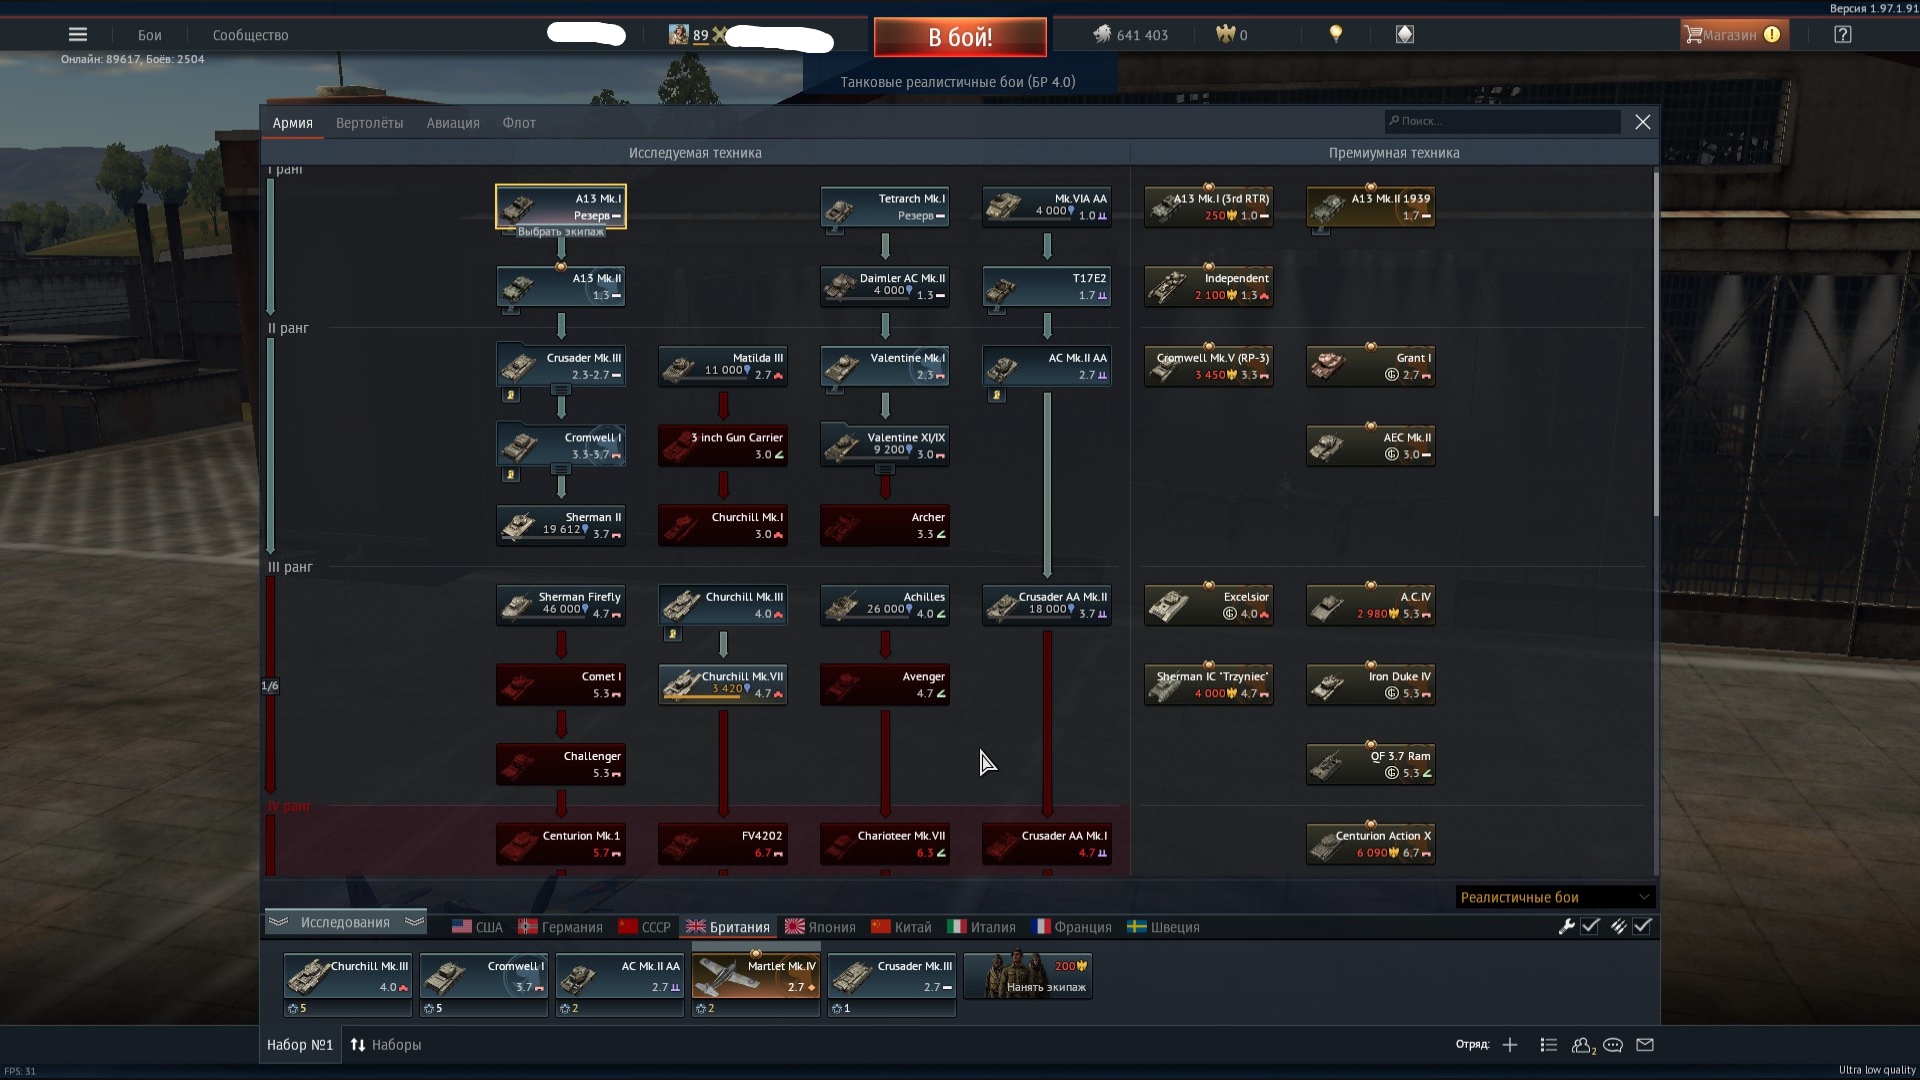Select the Comet I locked vehicle tile
The height and width of the screenshot is (1080, 1920).
[x=561, y=685]
